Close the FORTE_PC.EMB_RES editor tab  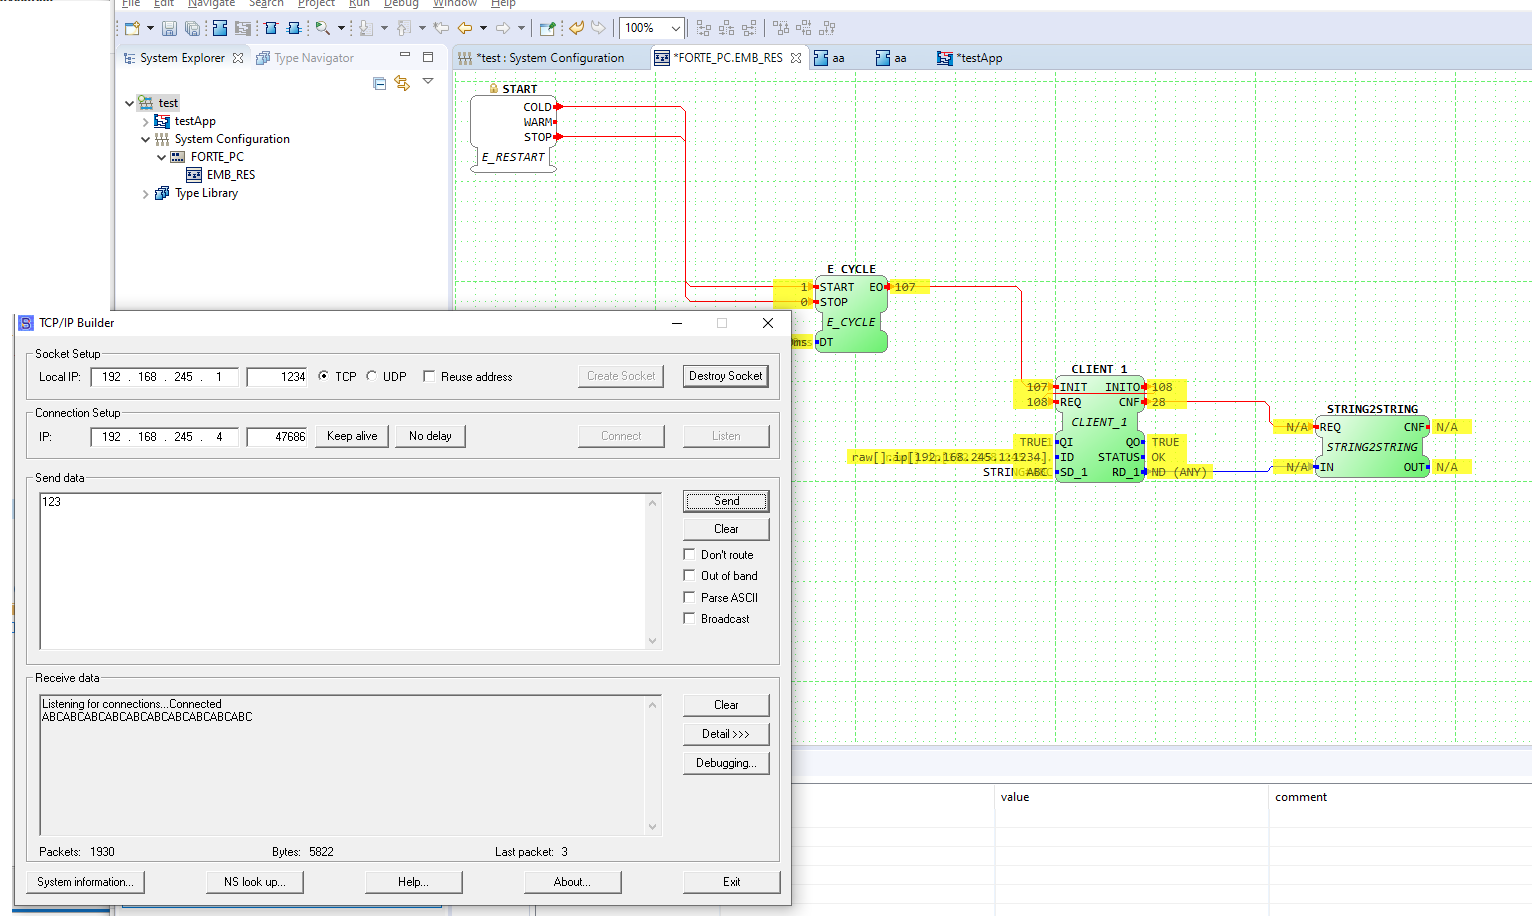tap(796, 58)
